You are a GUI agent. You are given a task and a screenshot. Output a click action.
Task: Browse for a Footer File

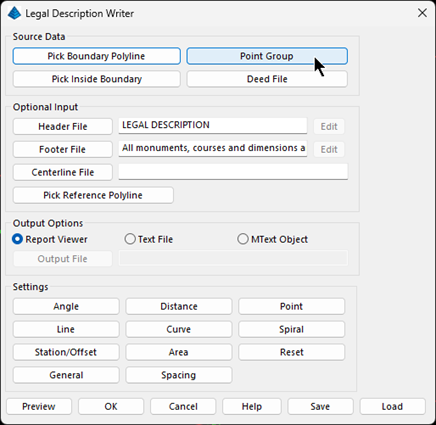coord(63,149)
